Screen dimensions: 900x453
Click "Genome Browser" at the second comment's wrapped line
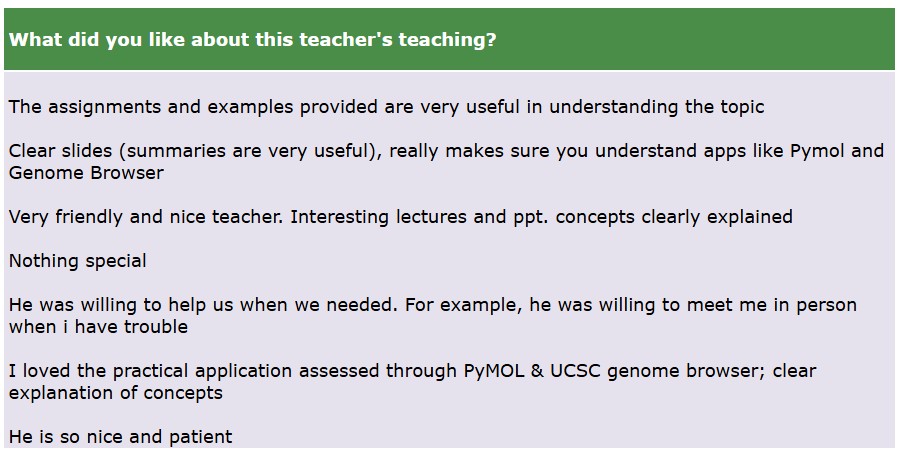[86, 172]
